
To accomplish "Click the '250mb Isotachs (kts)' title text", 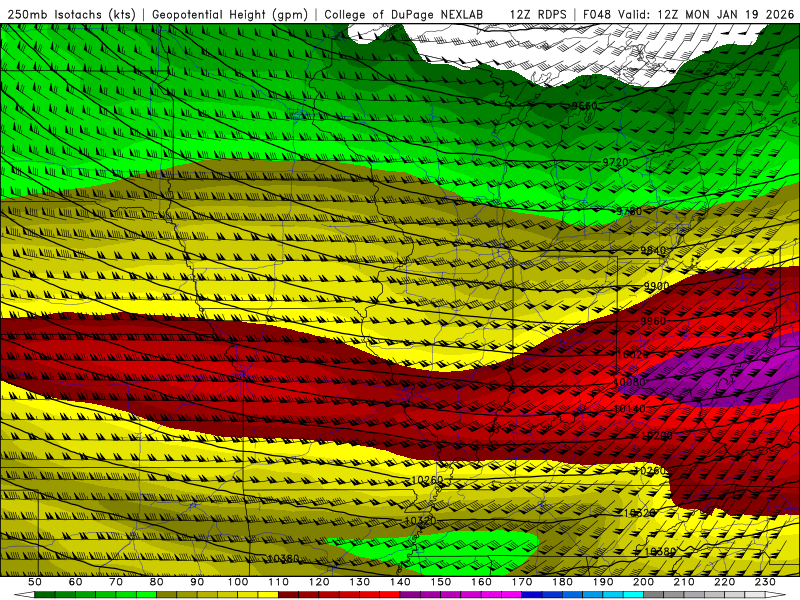I will point(72,14).
